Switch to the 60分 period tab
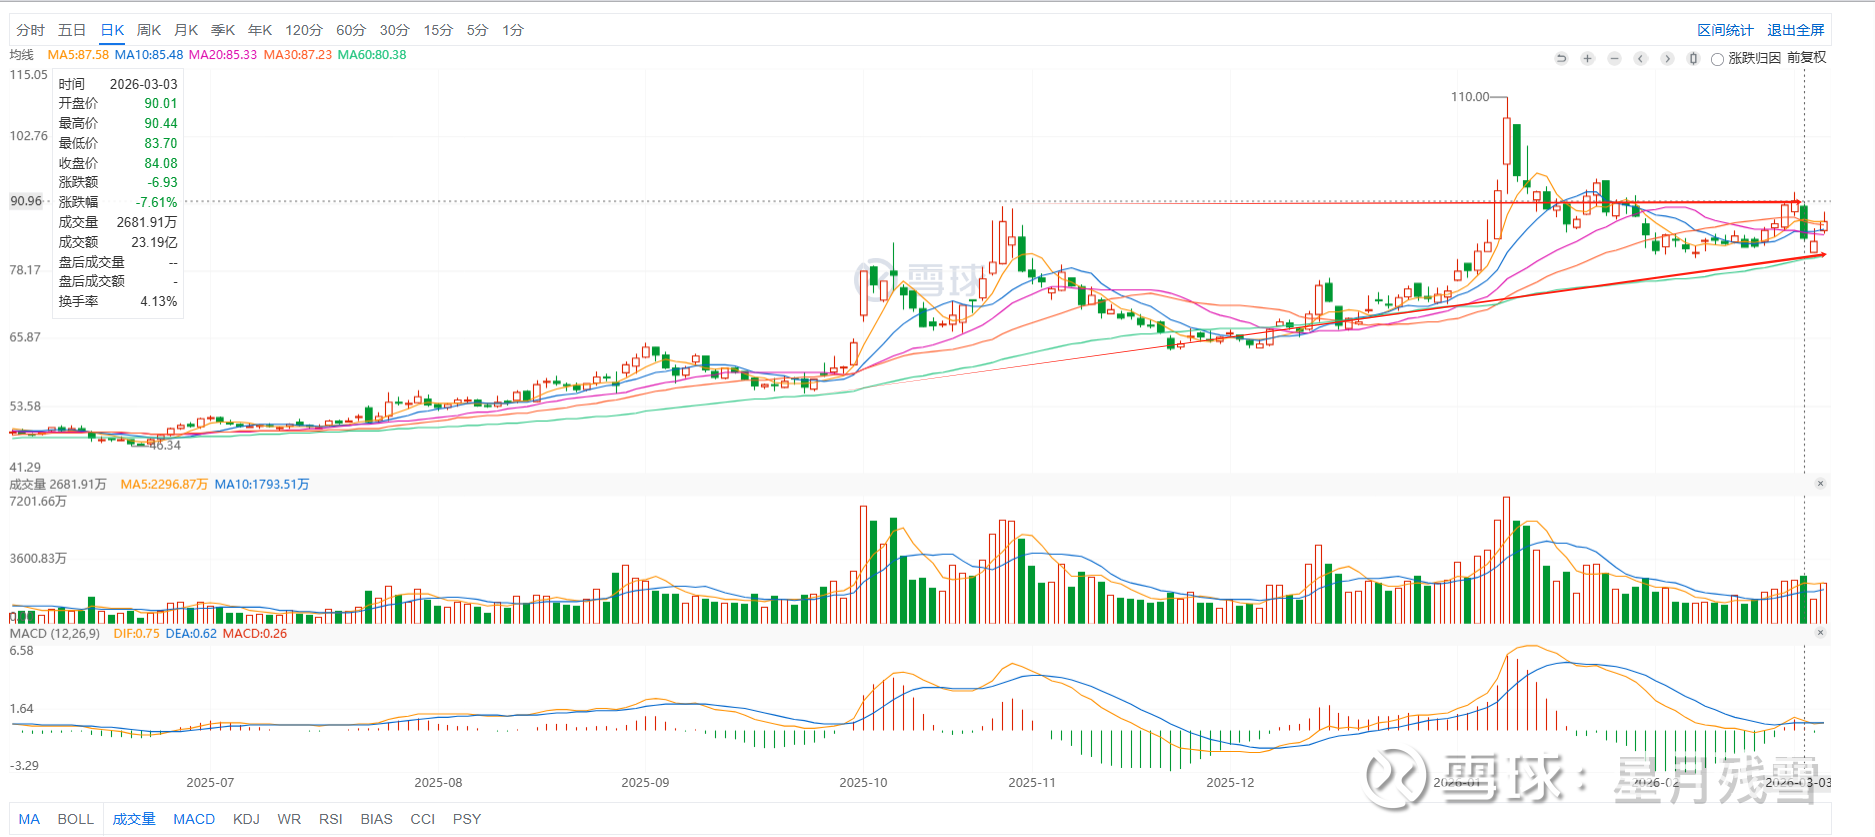1875x837 pixels. click(x=351, y=30)
